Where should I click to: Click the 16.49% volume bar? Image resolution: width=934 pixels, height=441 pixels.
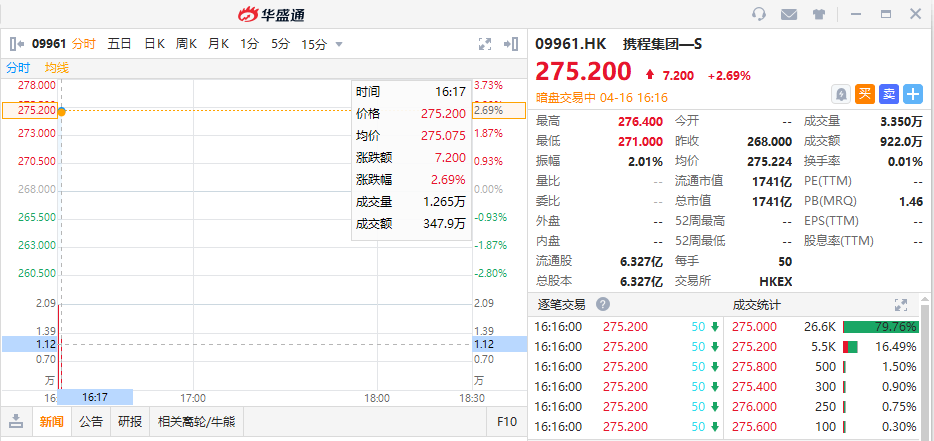tap(850, 347)
